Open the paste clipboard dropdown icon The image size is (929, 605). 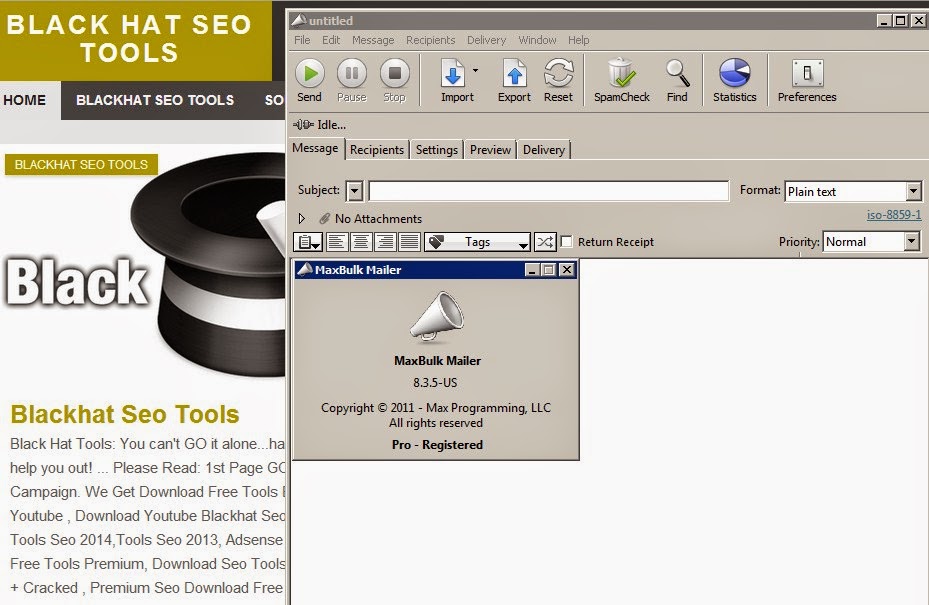coord(308,242)
